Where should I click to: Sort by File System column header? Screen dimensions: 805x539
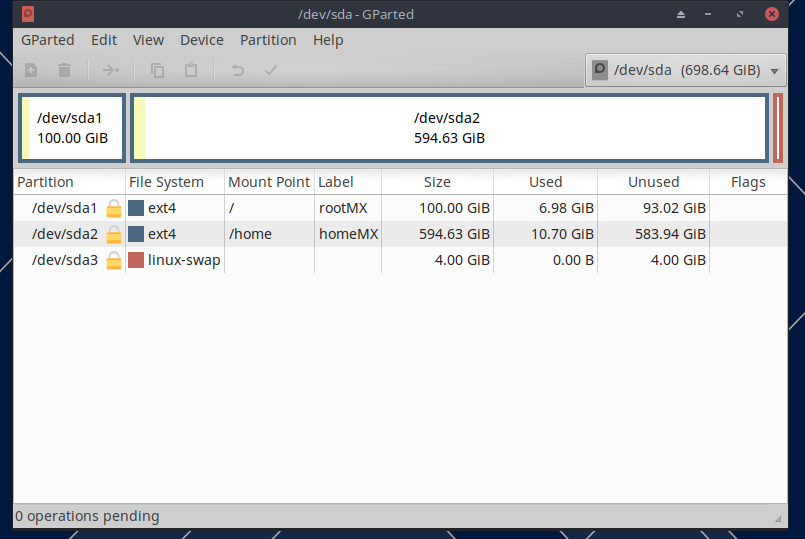click(x=175, y=182)
